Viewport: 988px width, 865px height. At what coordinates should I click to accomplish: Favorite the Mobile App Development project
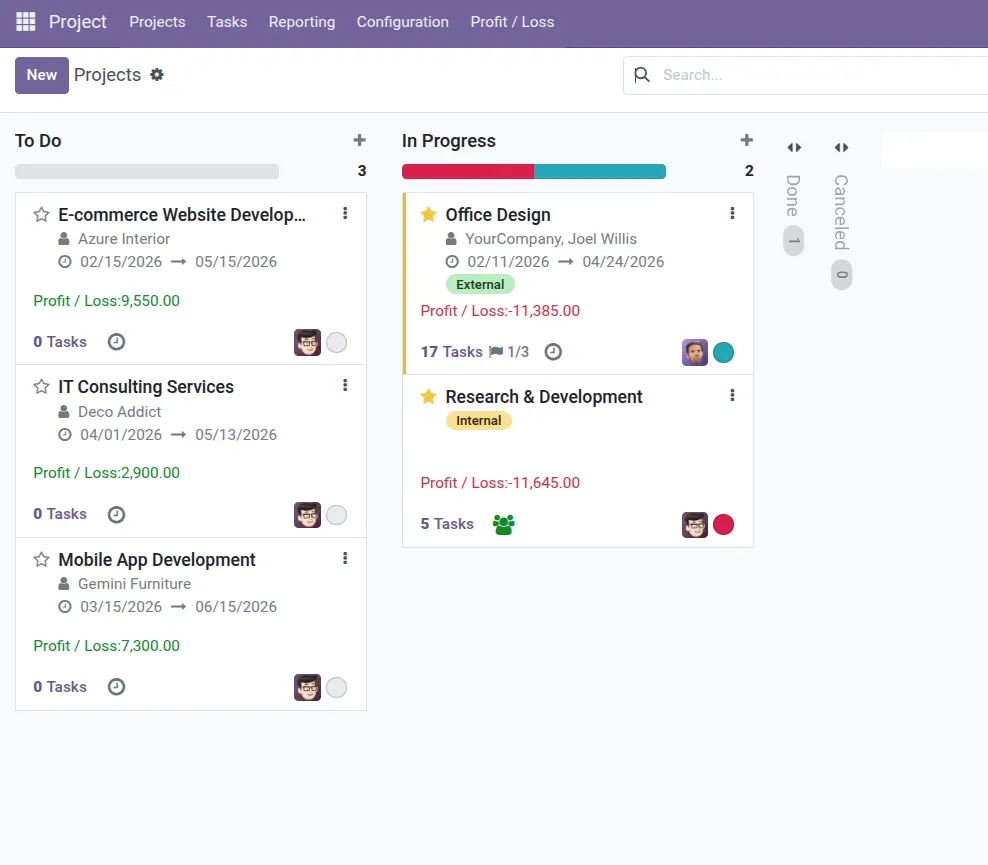pos(42,559)
